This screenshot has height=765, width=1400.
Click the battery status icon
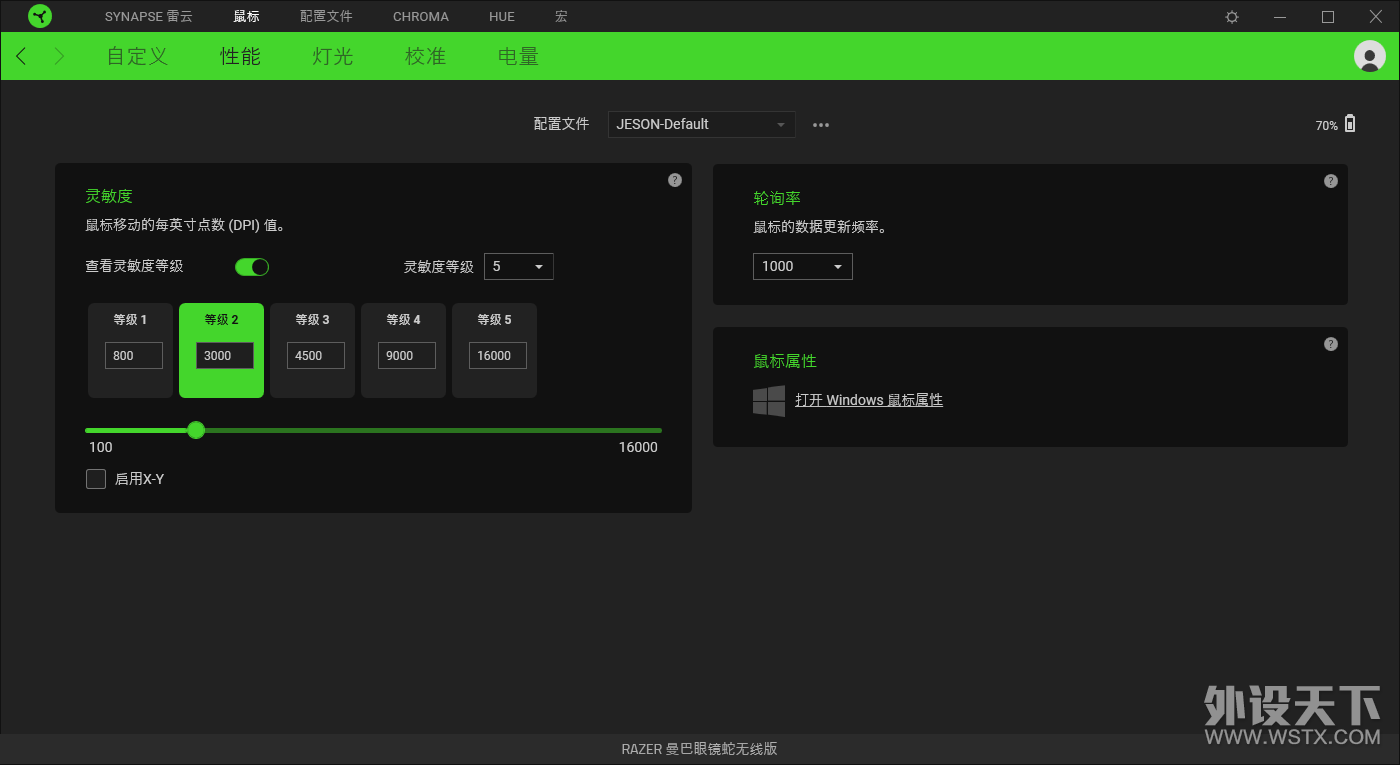point(1350,124)
